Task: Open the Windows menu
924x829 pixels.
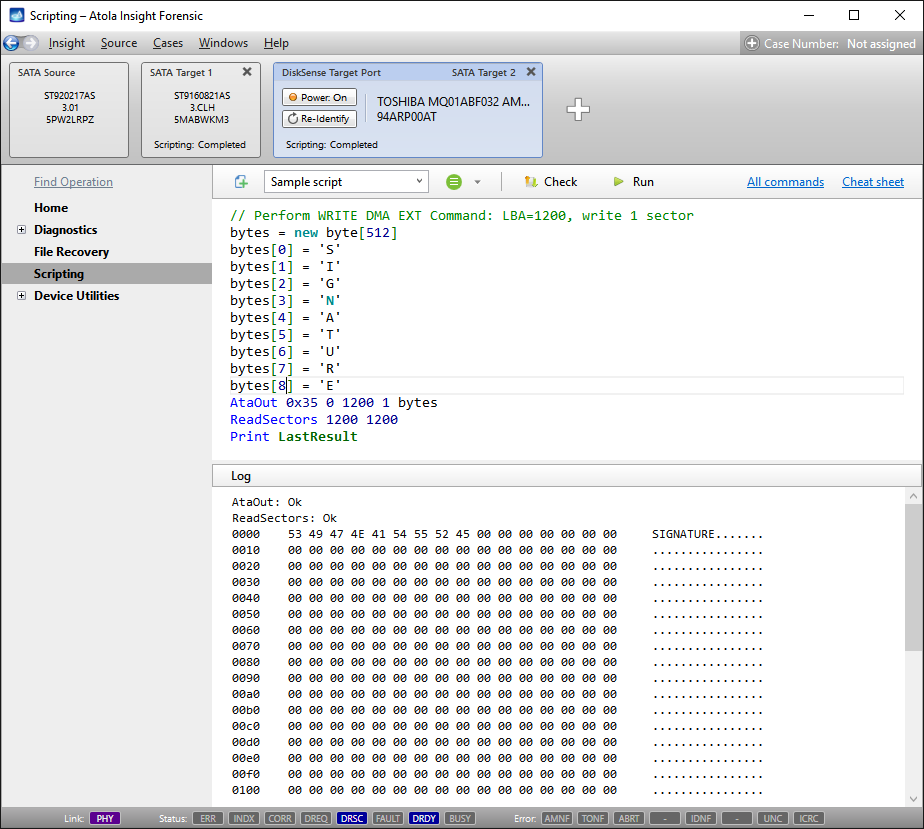Action: click(223, 43)
